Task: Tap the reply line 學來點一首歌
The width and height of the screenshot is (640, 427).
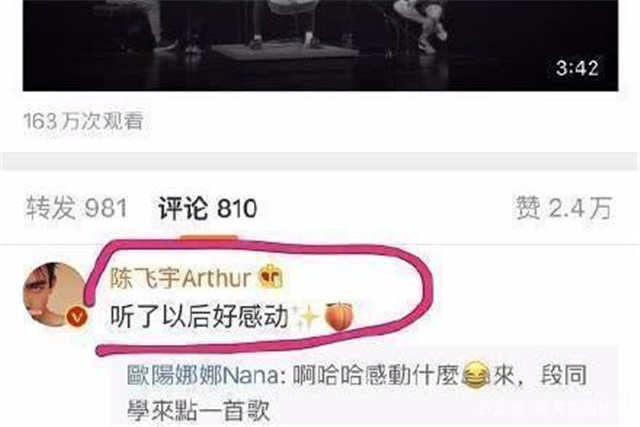Action: click(x=199, y=410)
